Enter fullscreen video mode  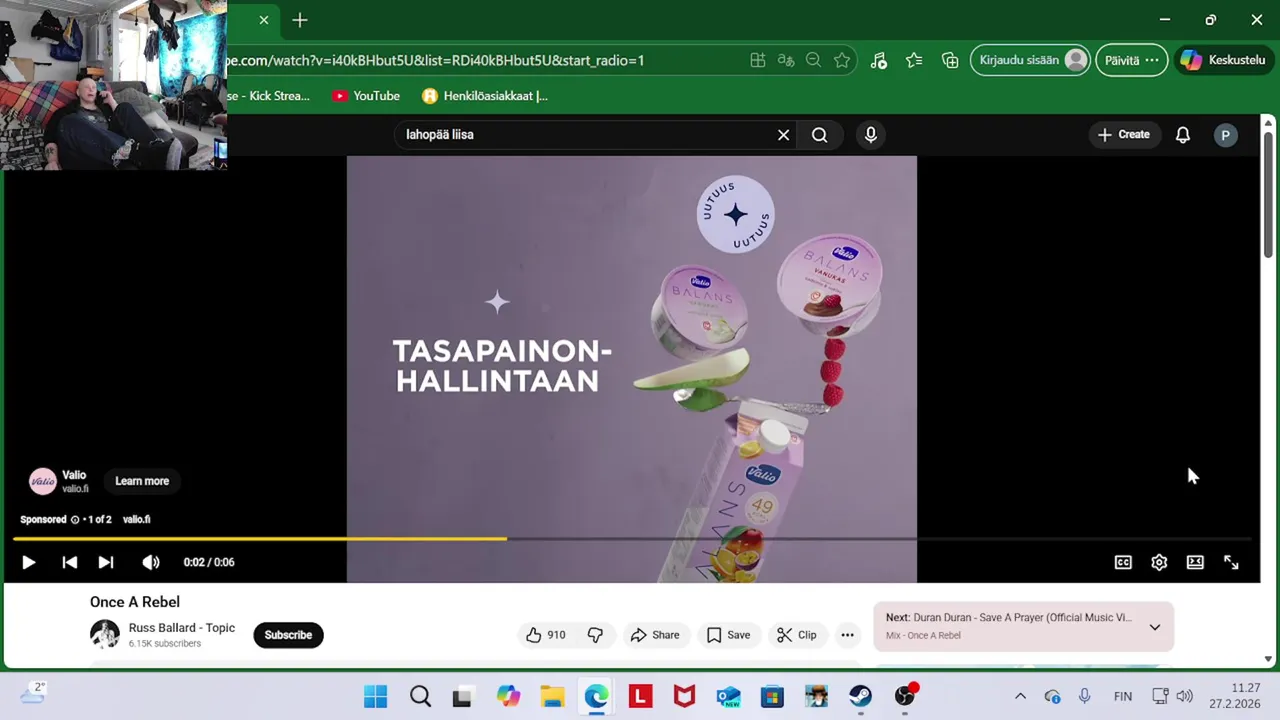click(x=1231, y=562)
